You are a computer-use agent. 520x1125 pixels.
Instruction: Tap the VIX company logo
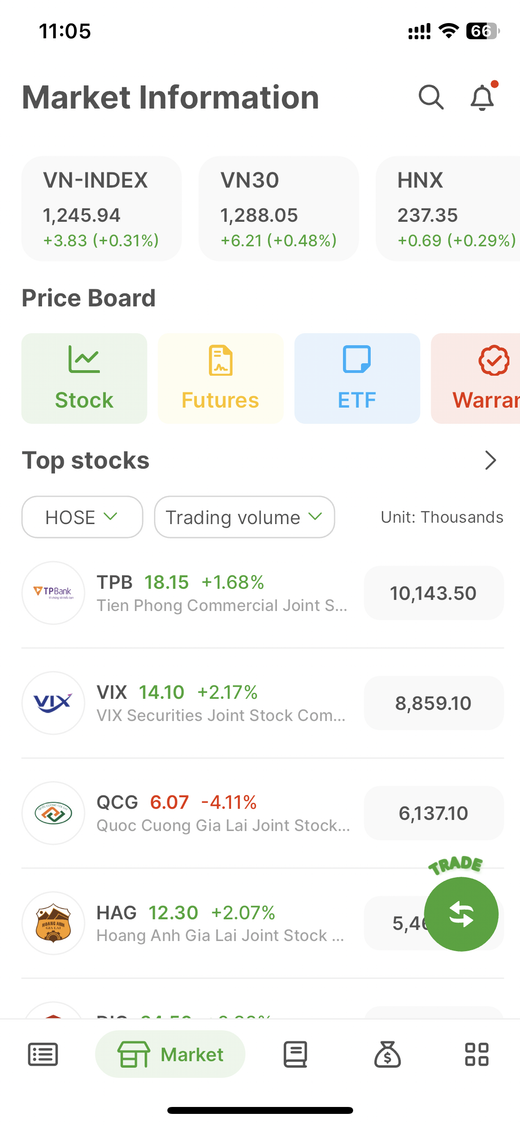[x=53, y=702]
